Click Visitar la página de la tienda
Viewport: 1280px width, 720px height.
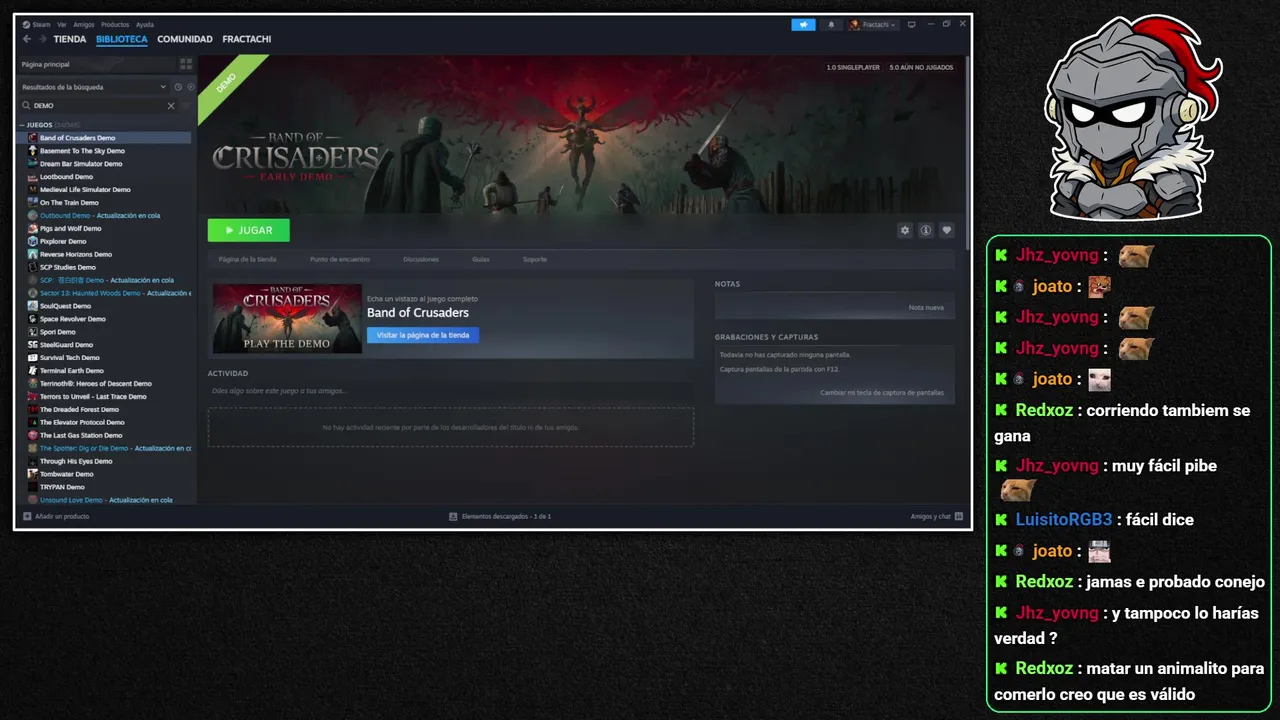click(423, 335)
